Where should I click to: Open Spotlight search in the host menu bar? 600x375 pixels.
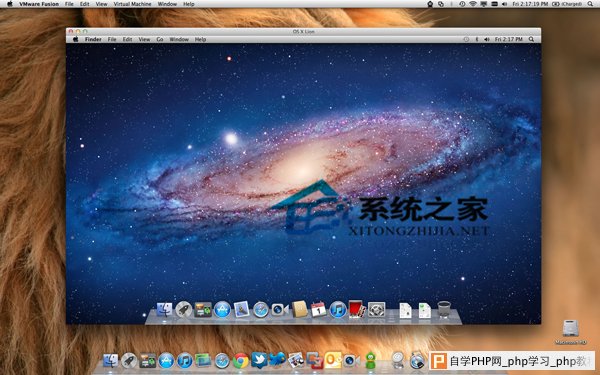(x=591, y=4)
